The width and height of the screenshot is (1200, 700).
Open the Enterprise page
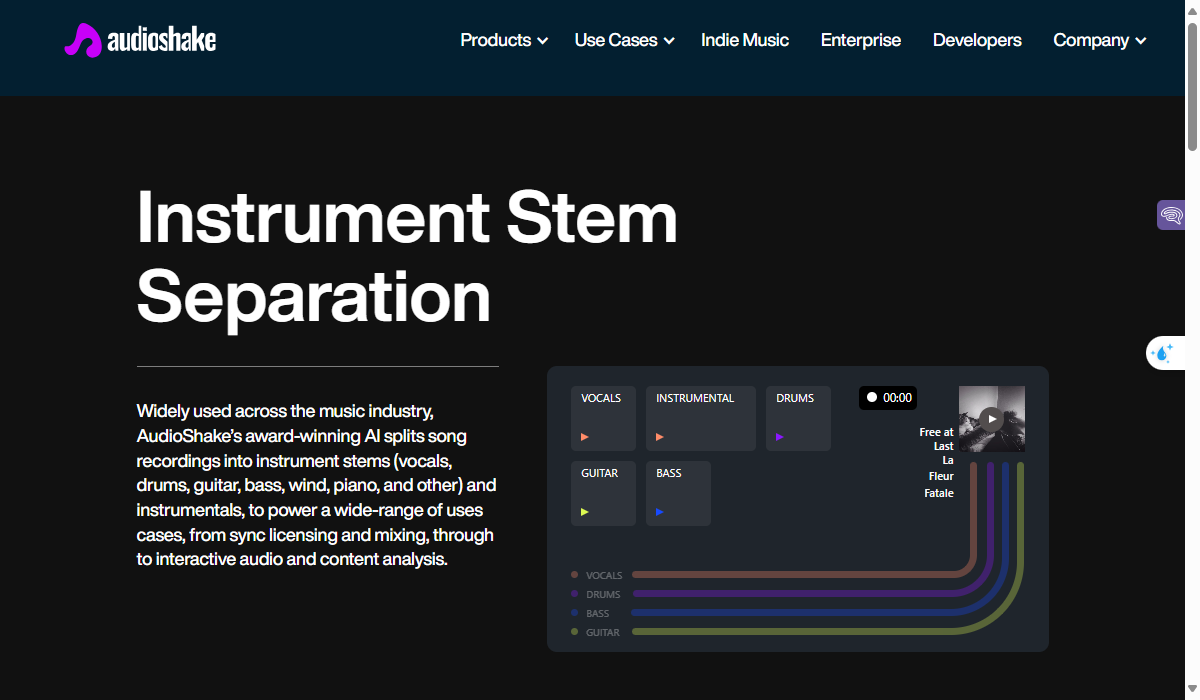point(861,40)
